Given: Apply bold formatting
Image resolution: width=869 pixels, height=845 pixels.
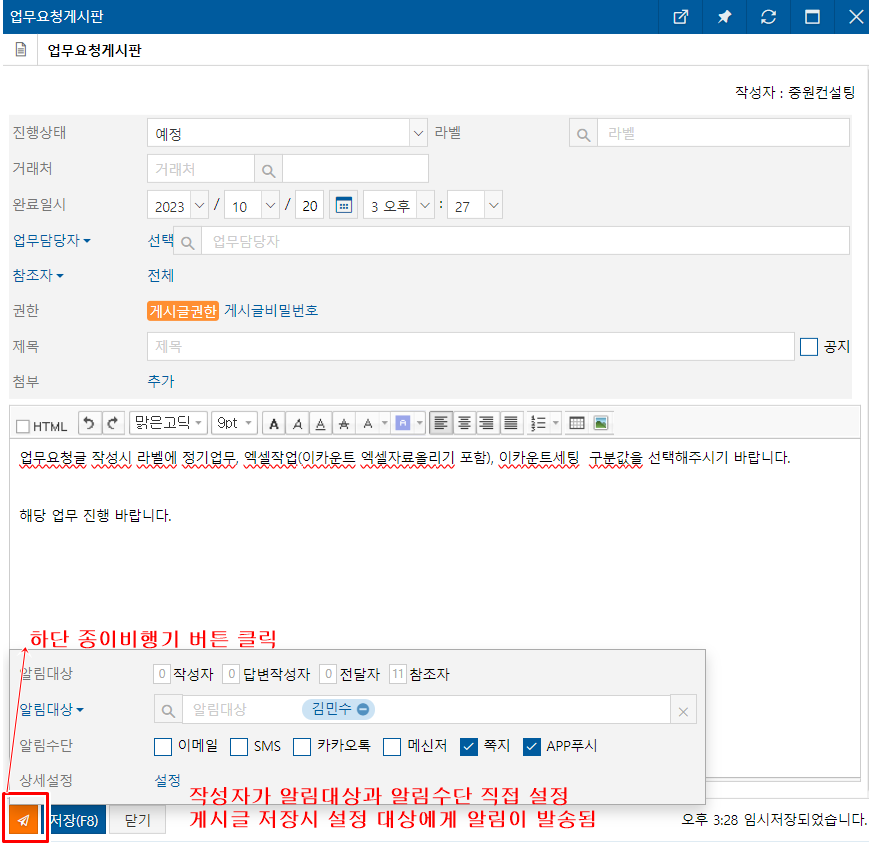Looking at the screenshot, I should pyautogui.click(x=274, y=424).
